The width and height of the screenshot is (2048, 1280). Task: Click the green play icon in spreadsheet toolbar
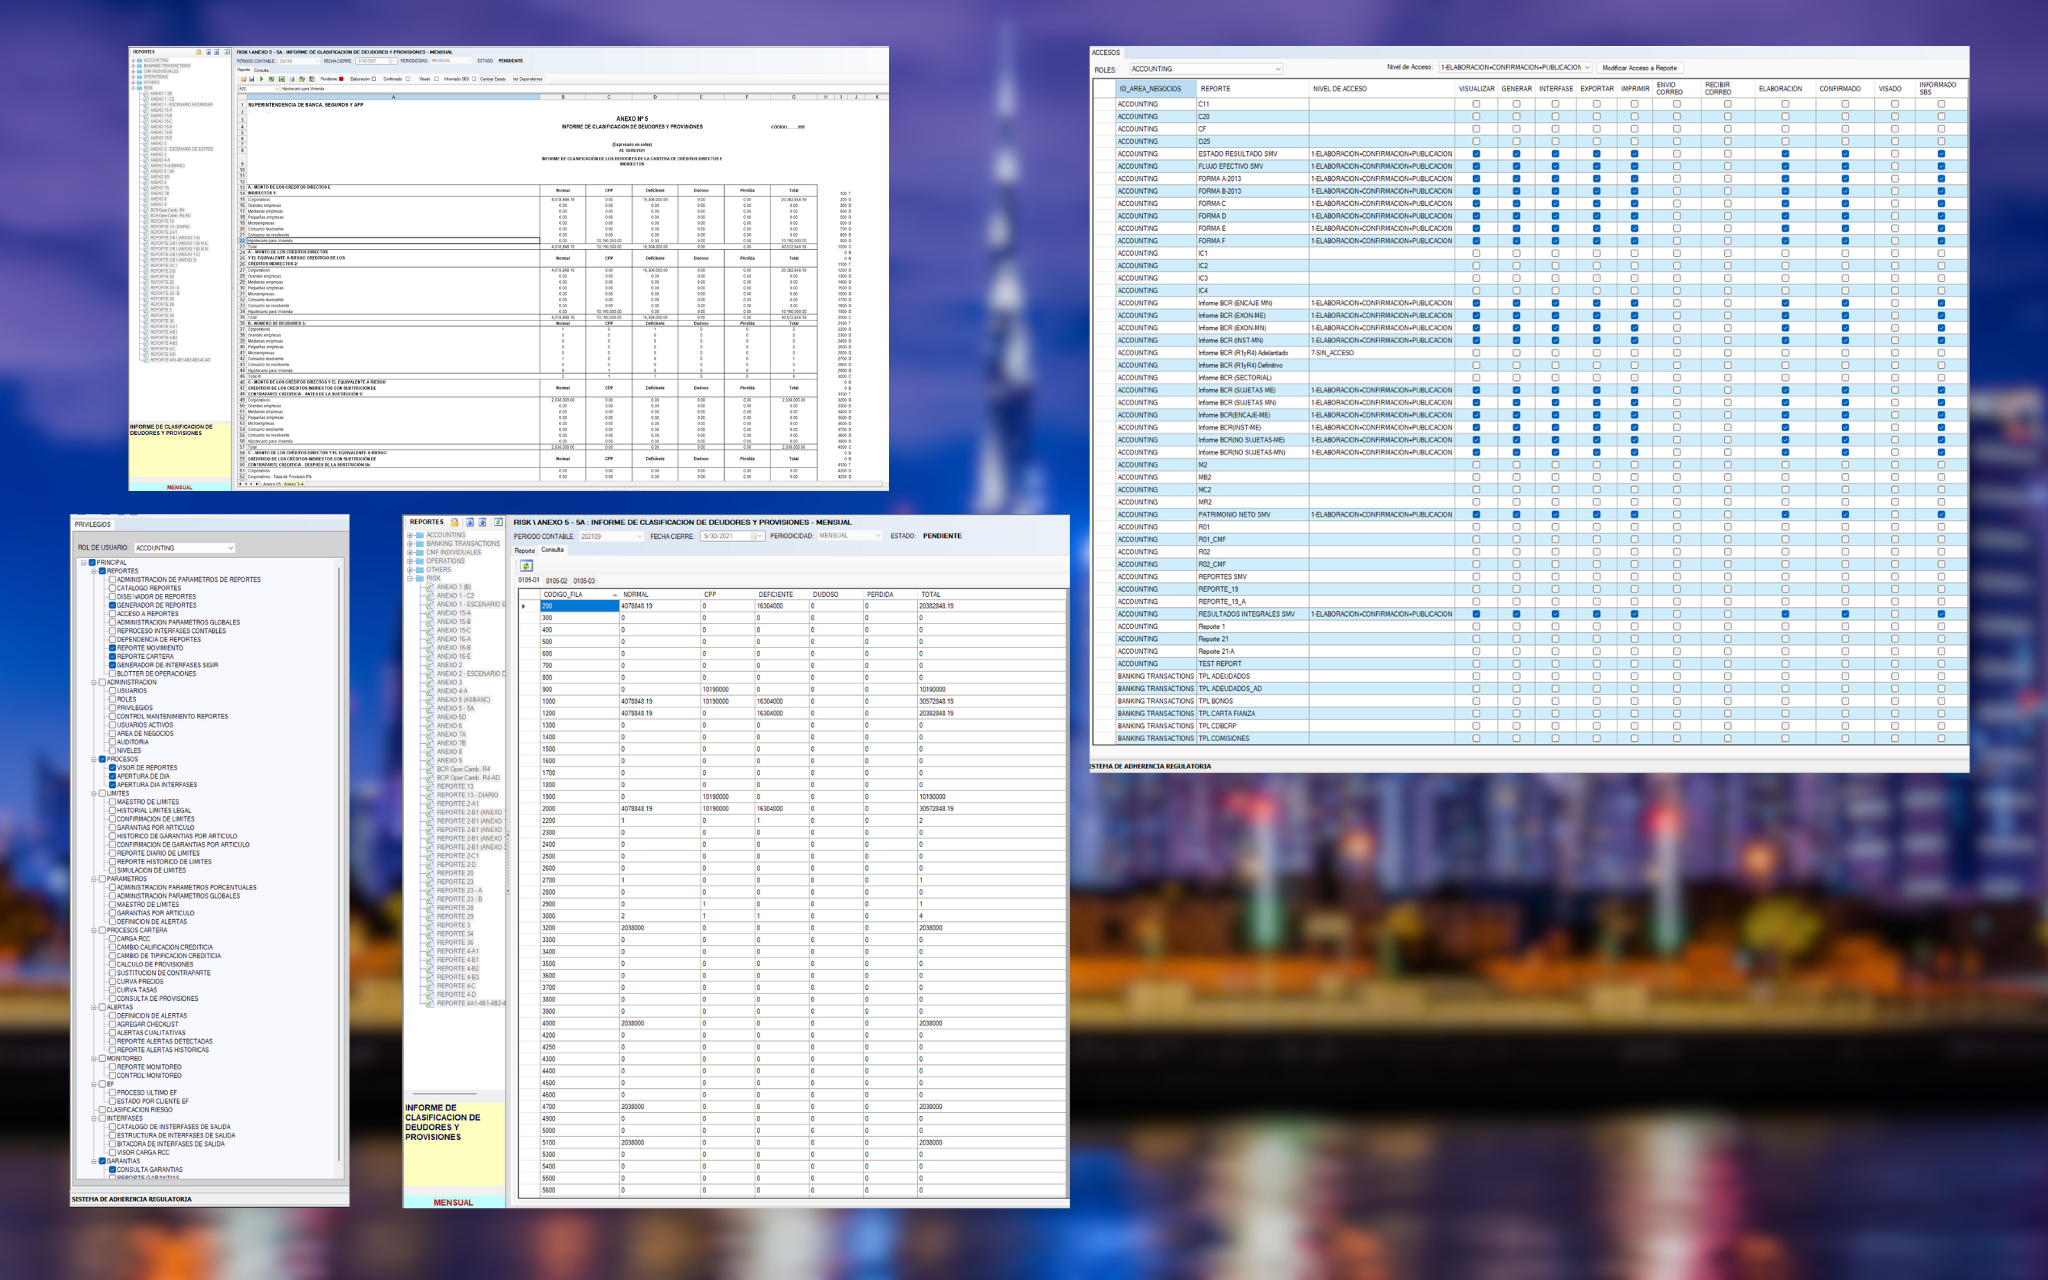(262, 79)
